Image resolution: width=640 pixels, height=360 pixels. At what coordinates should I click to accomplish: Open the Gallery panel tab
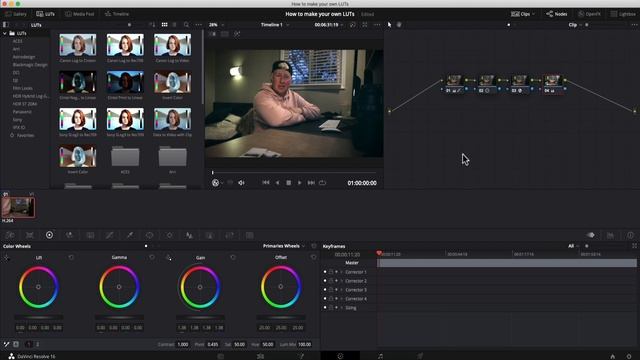(x=16, y=14)
